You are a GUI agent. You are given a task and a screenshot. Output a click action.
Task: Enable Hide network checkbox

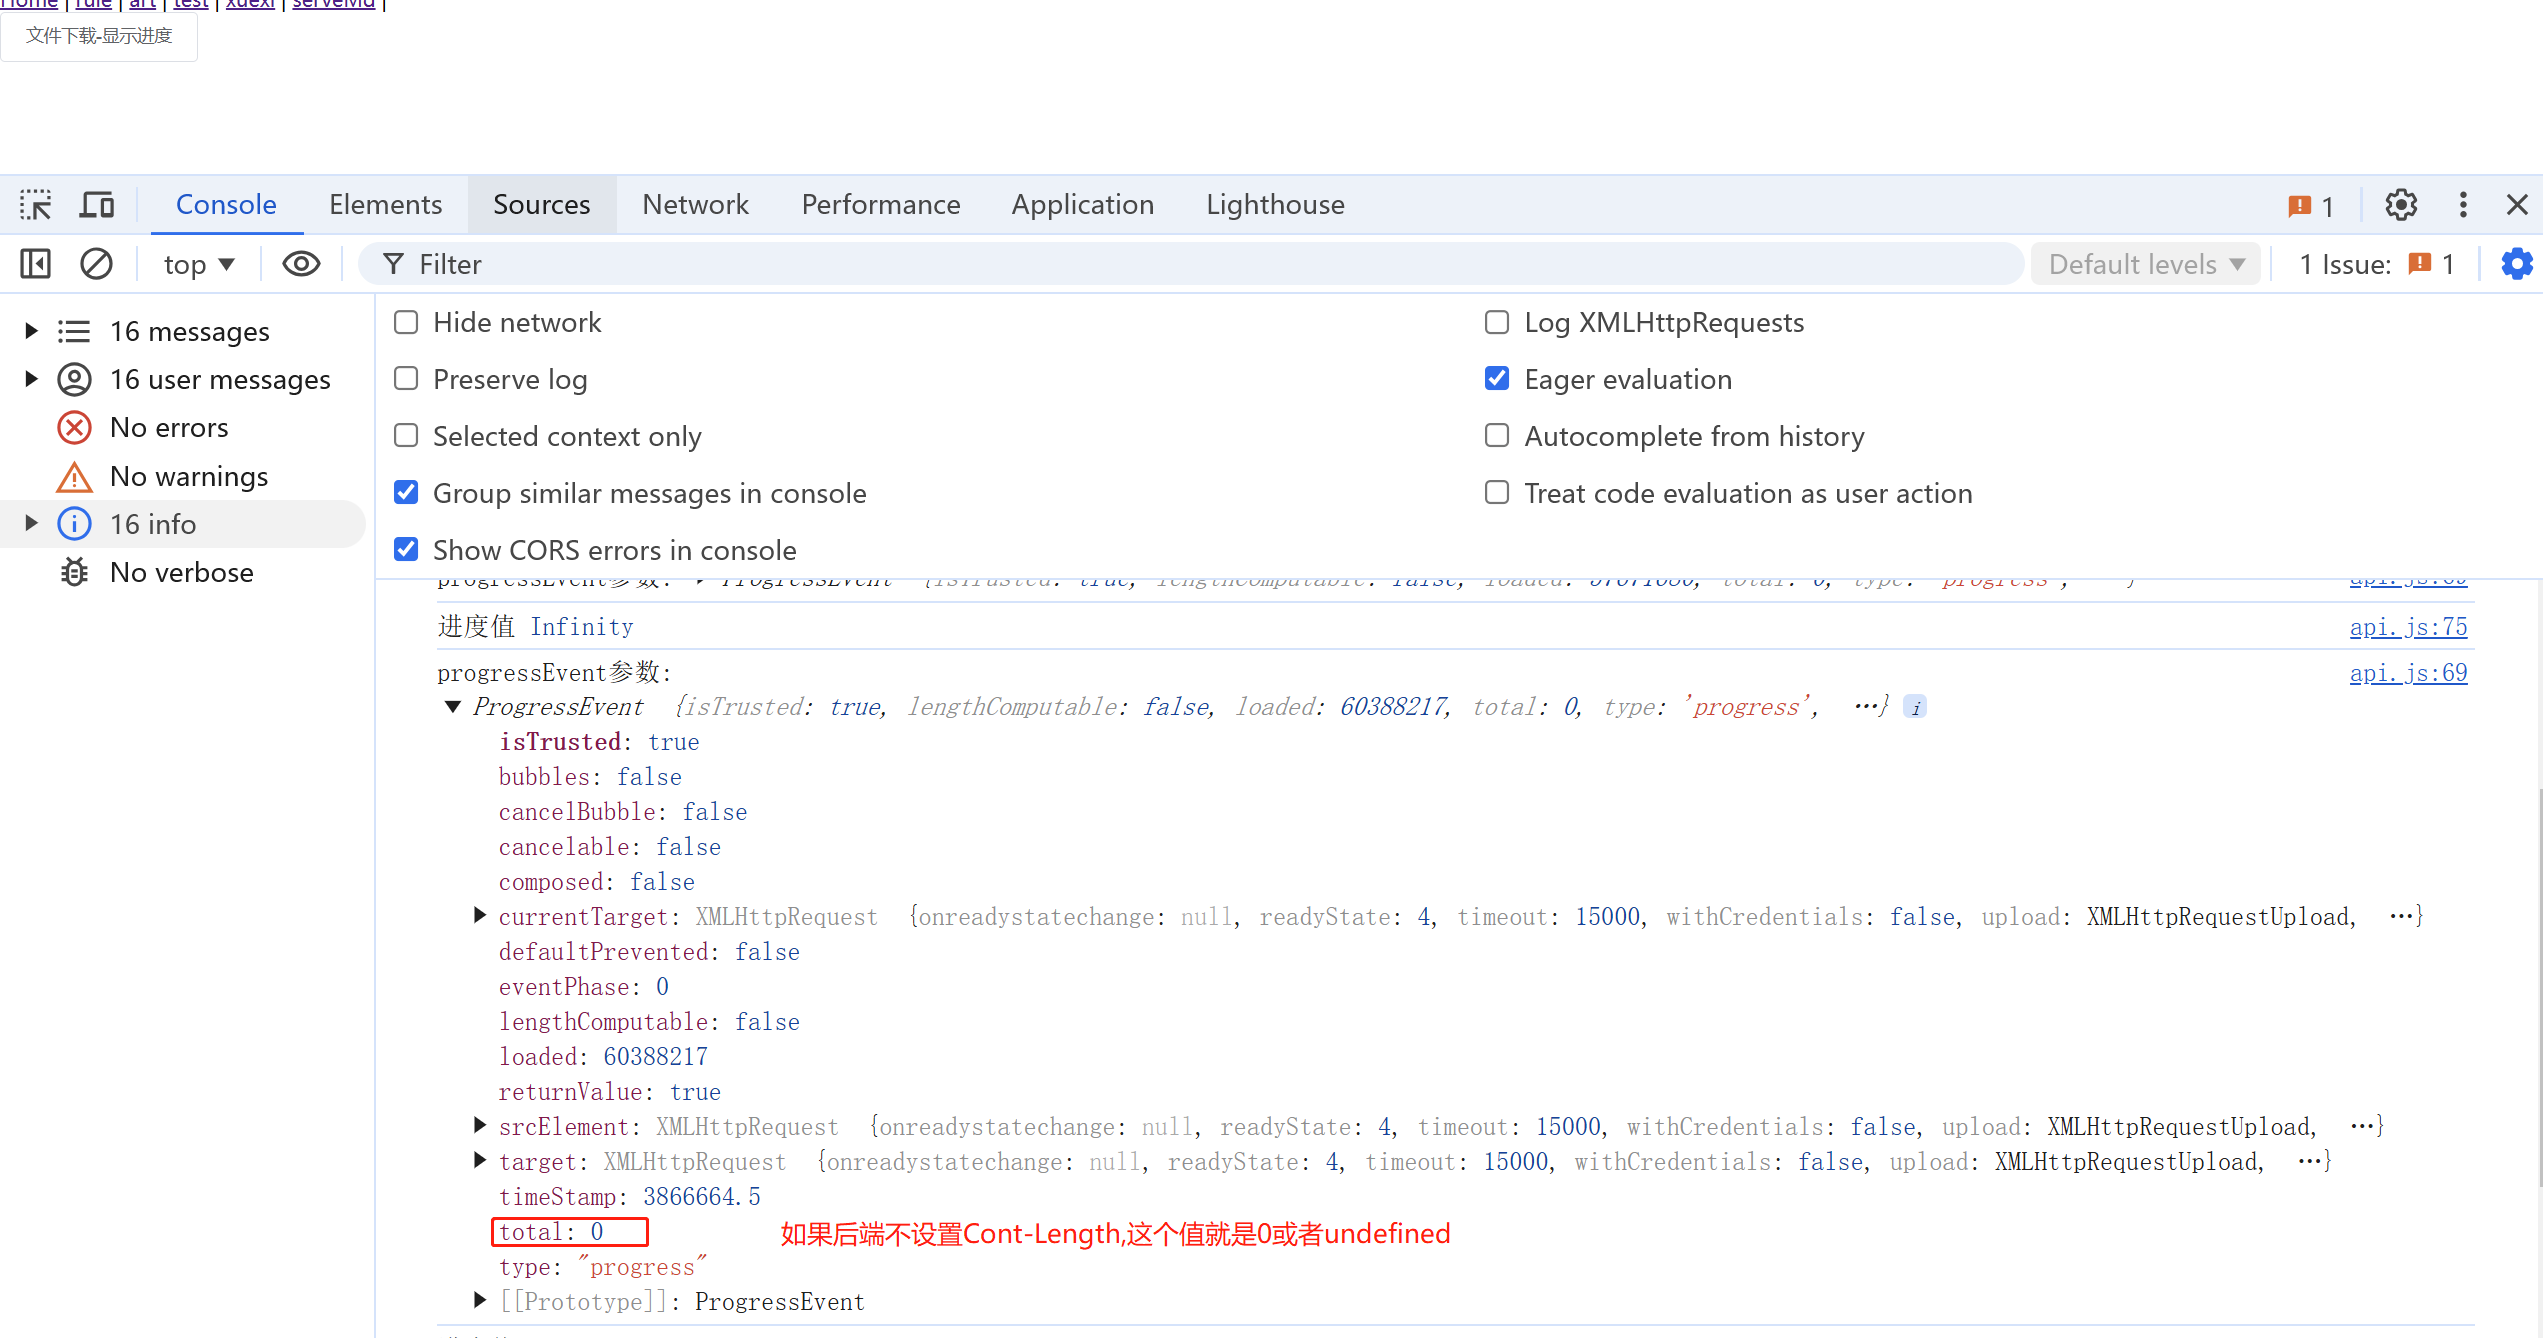pyautogui.click(x=406, y=322)
